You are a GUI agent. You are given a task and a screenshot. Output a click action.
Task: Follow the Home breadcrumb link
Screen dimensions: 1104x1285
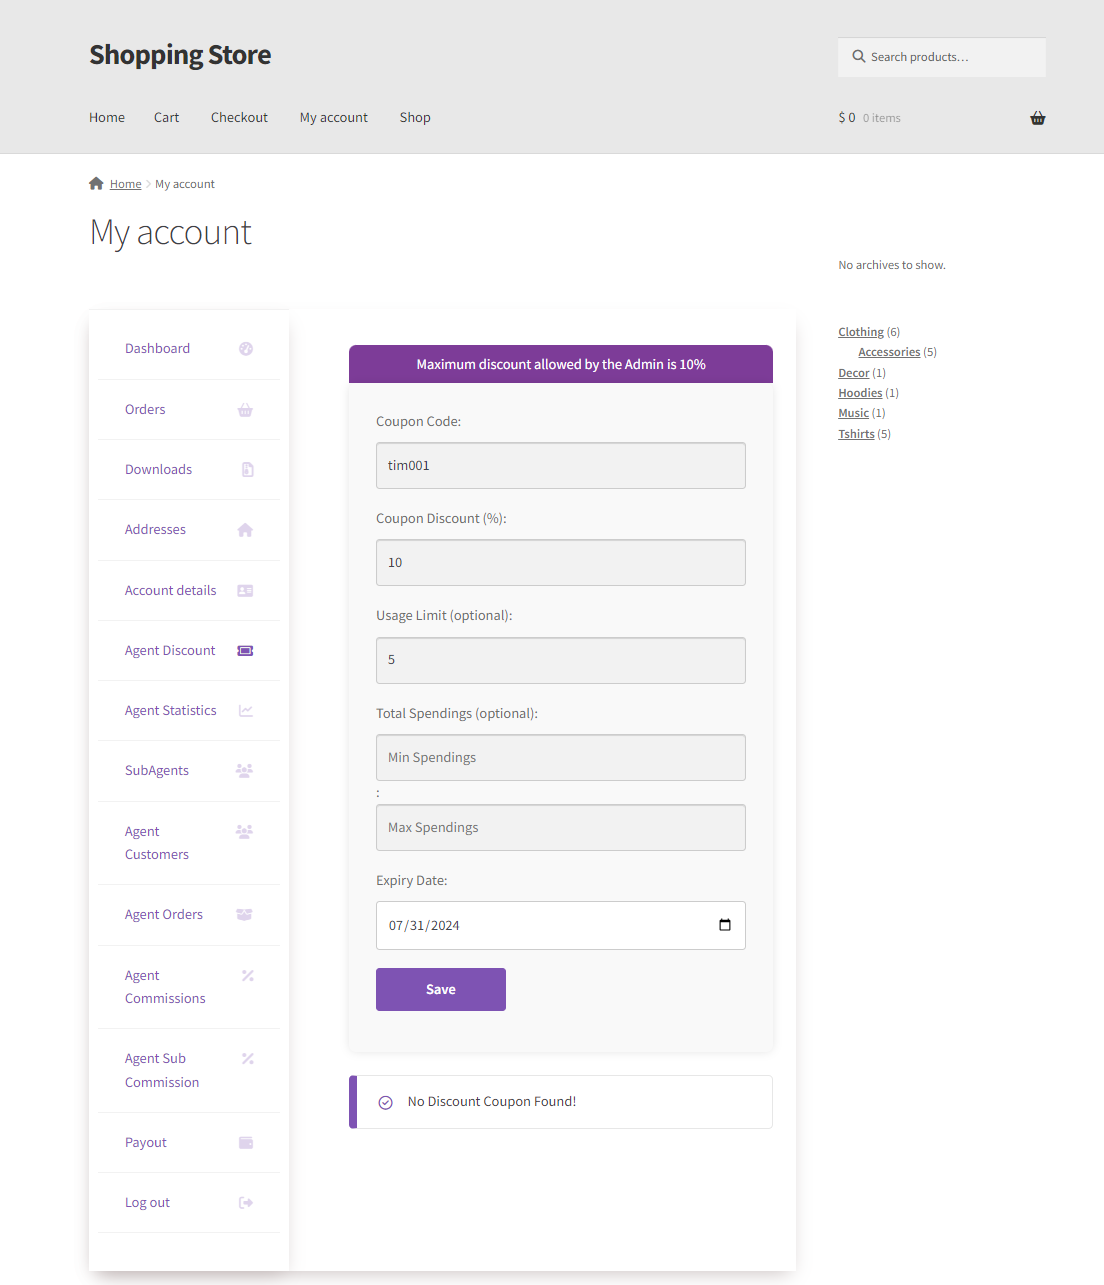(x=125, y=184)
